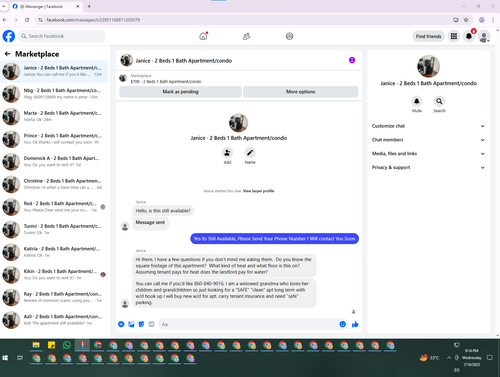Open the account profile avatar menu
500x377 pixels.
[484, 36]
